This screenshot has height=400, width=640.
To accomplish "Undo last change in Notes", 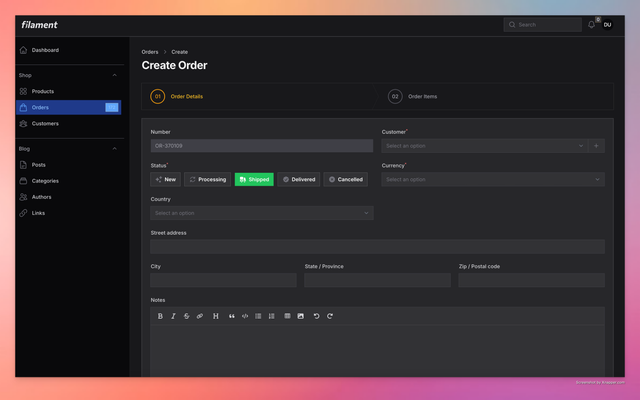I will (x=316, y=316).
